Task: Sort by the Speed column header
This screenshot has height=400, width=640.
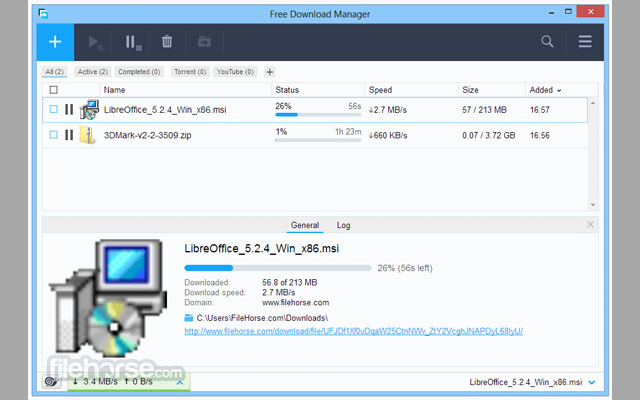Action: click(380, 90)
